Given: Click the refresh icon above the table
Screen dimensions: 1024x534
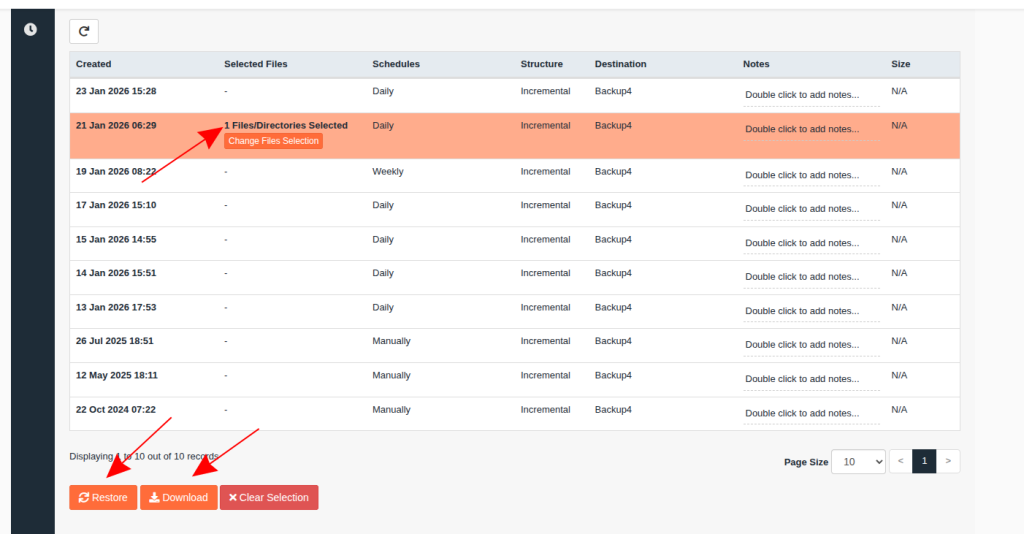Looking at the screenshot, I should [x=84, y=31].
